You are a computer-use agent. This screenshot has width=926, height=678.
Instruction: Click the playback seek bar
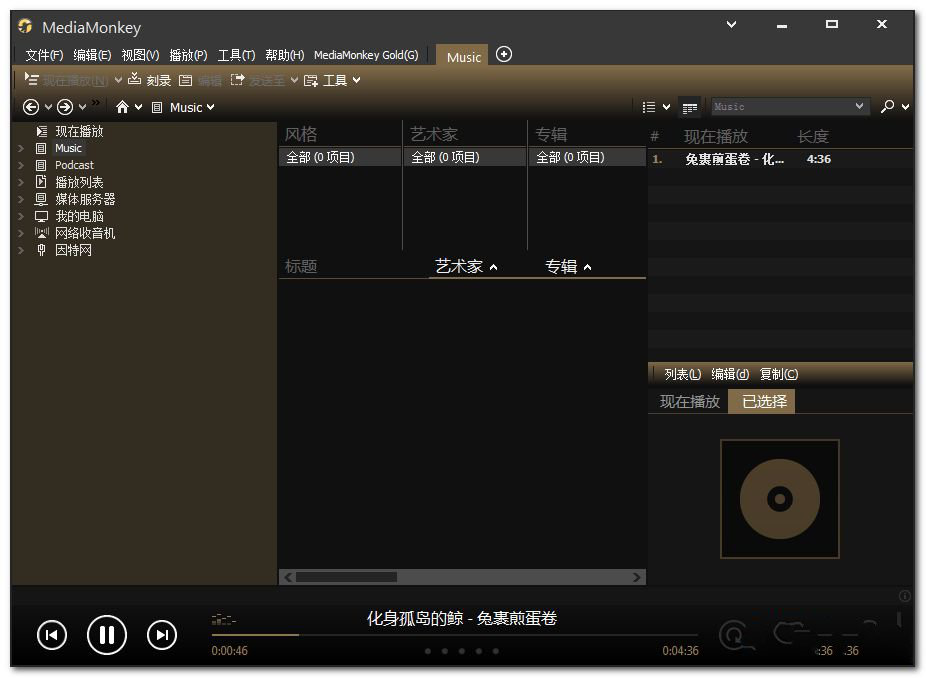tap(455, 635)
